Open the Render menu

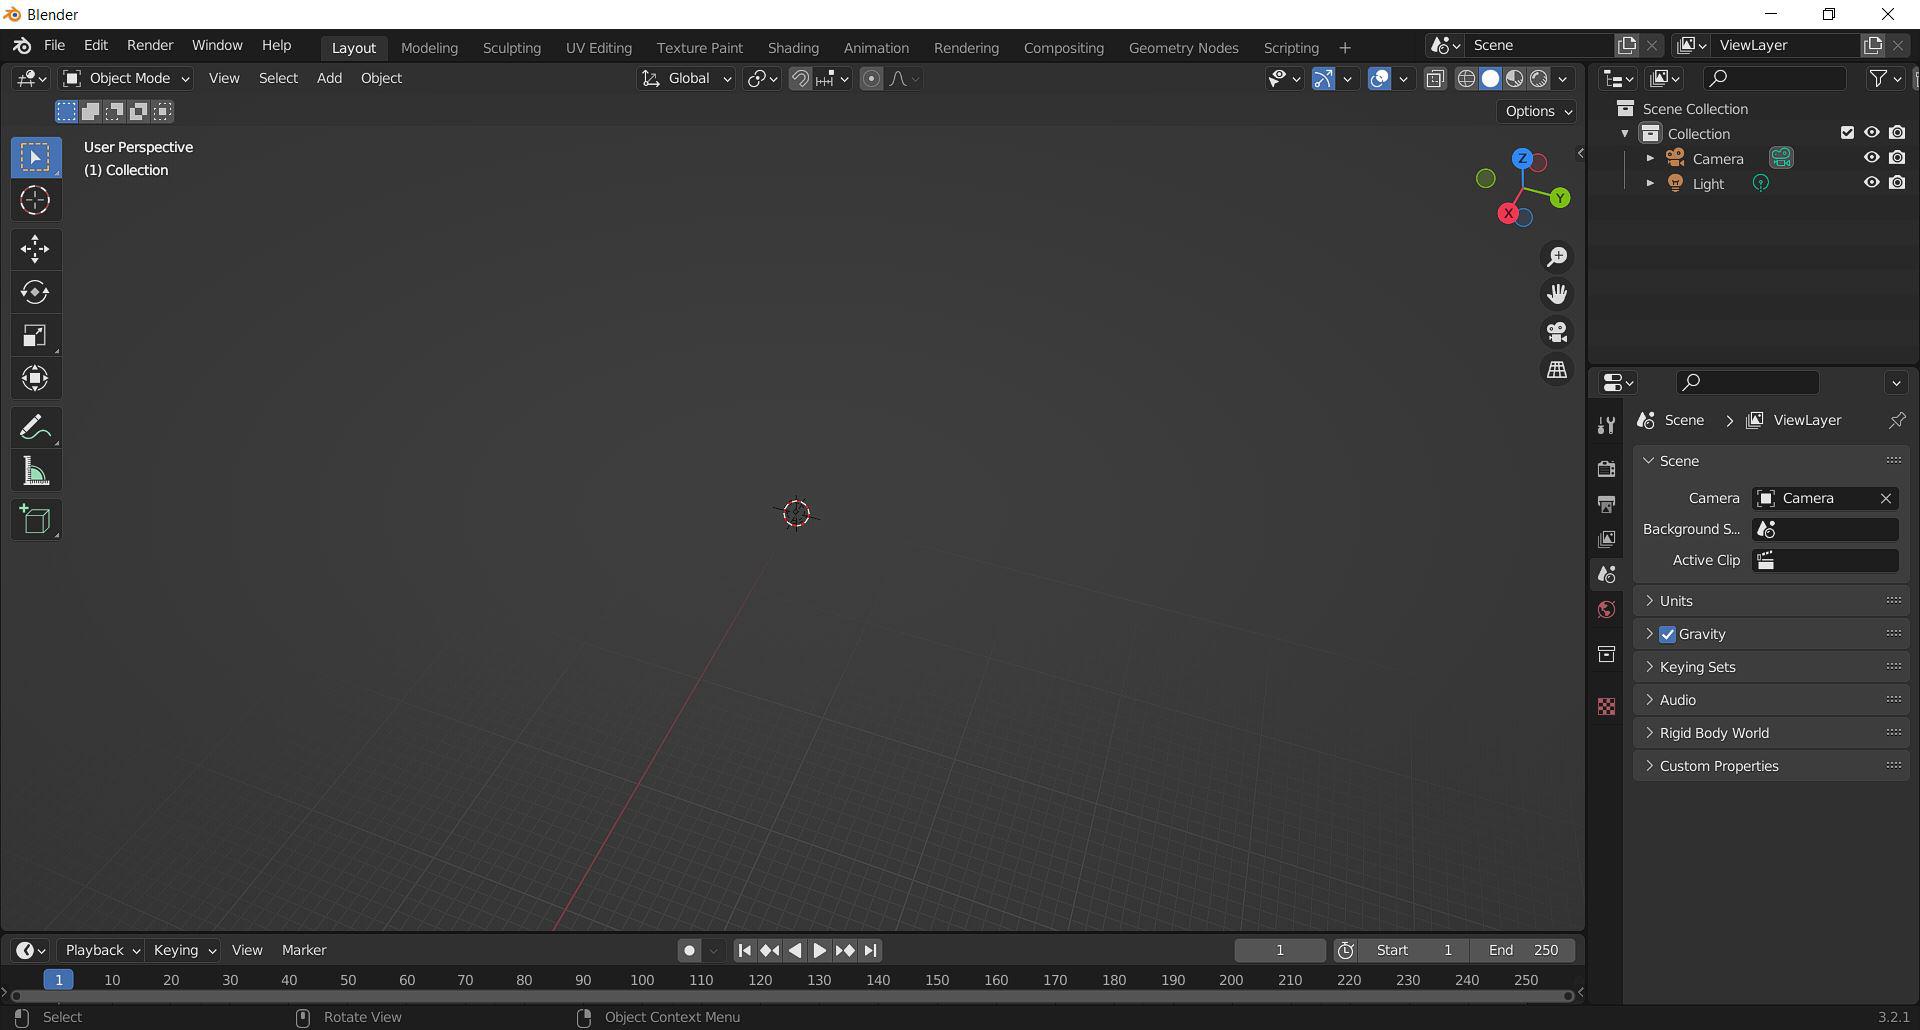point(149,45)
